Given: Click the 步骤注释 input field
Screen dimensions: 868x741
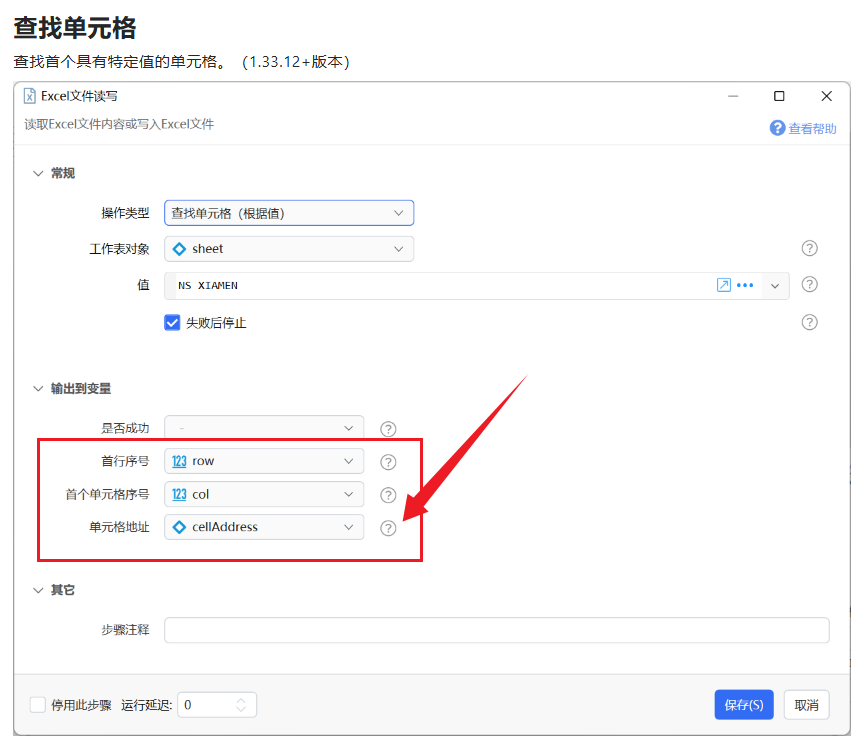Looking at the screenshot, I should (x=496, y=630).
